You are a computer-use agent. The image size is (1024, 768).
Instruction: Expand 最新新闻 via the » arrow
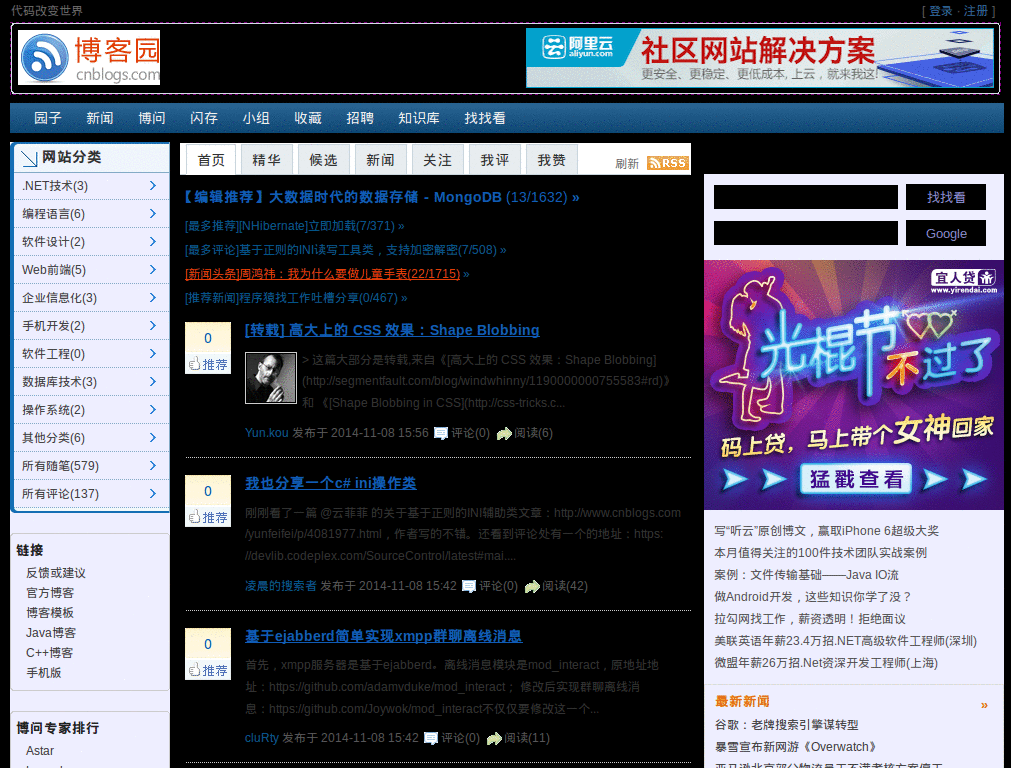tap(983, 704)
